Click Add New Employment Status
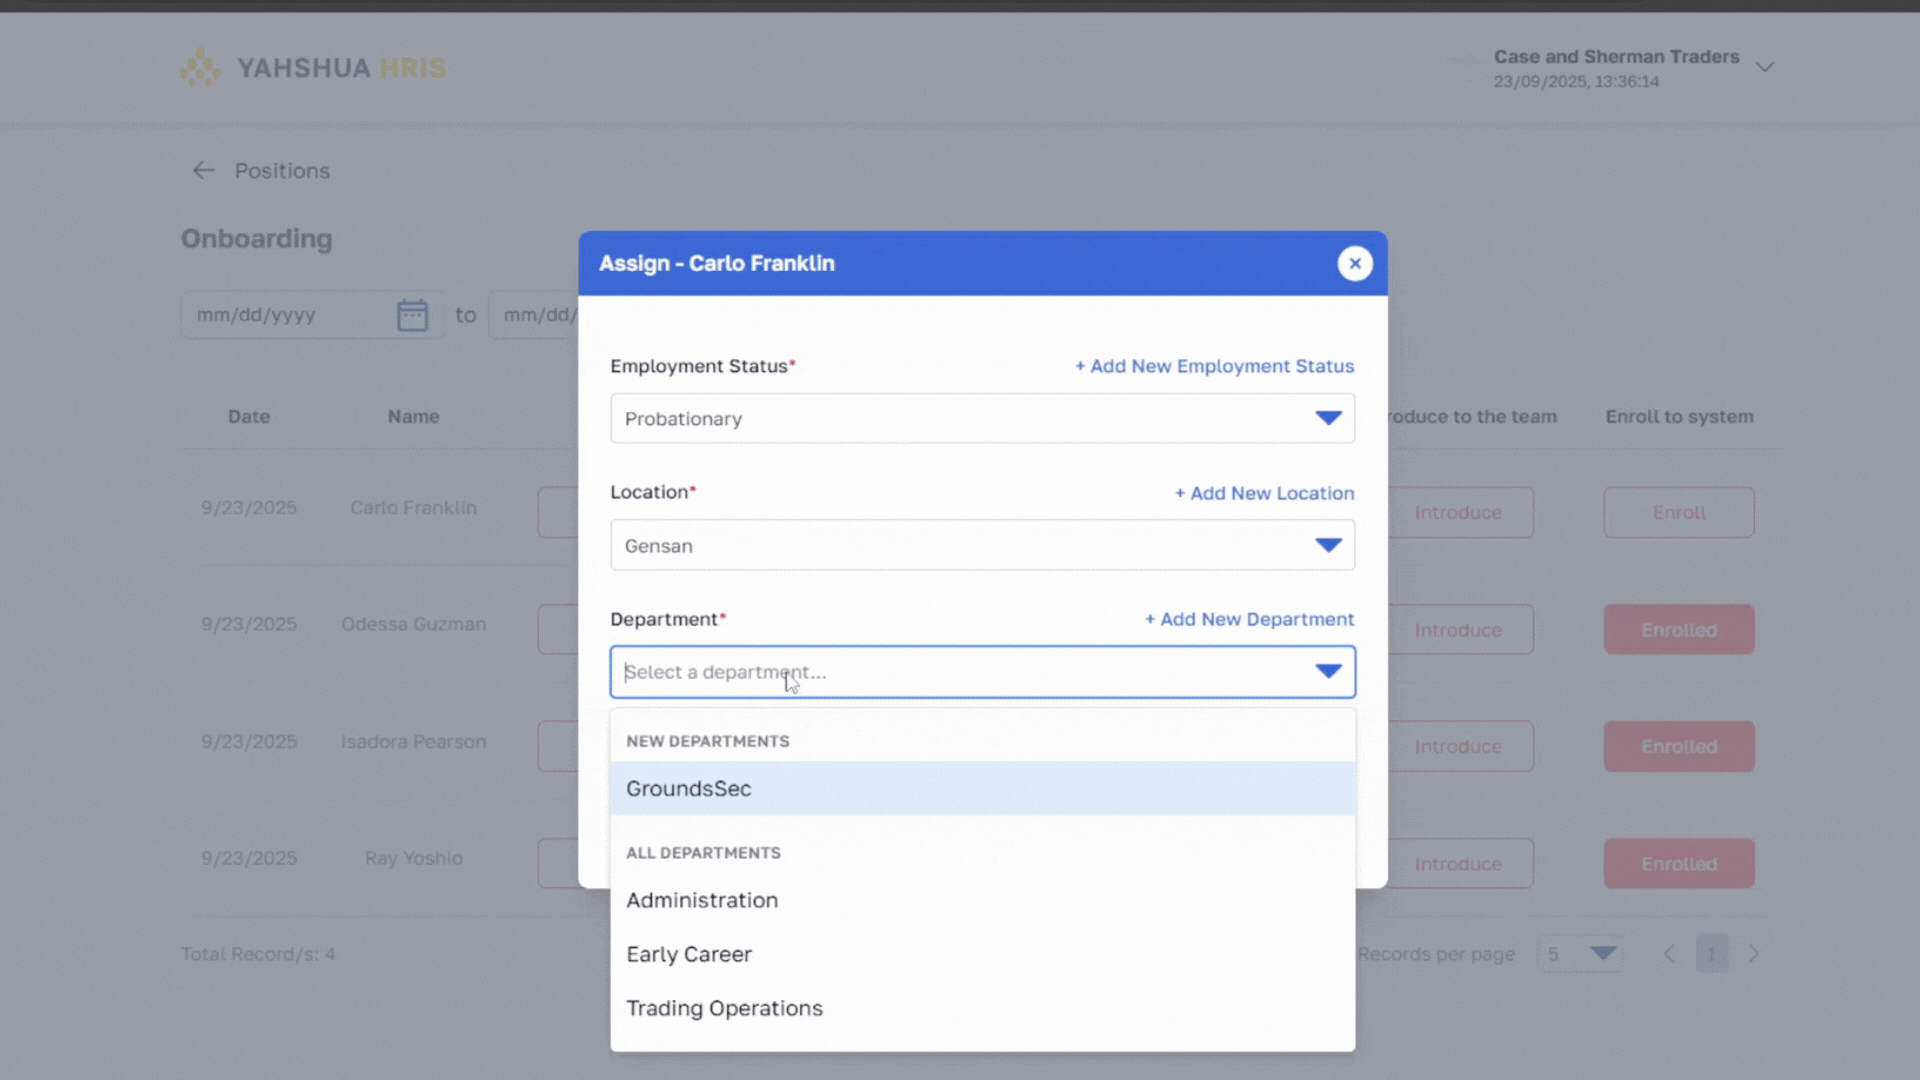Image resolution: width=1920 pixels, height=1080 pixels. pos(1214,366)
